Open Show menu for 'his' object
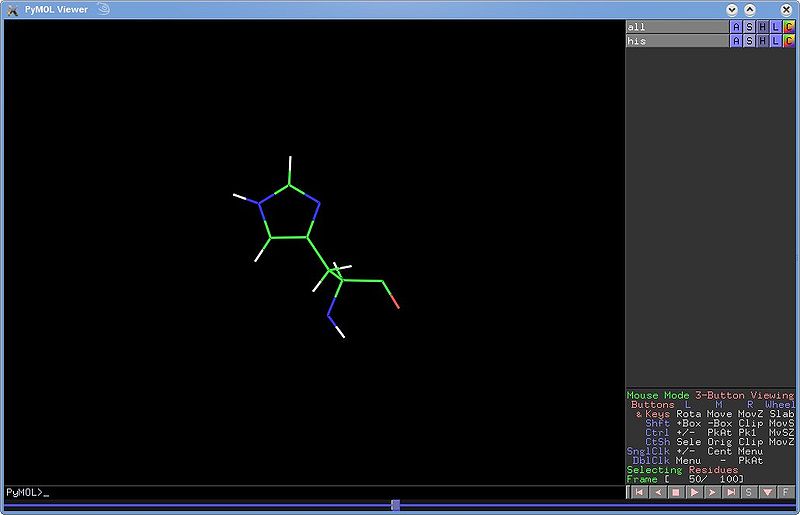Viewport: 800px width, 515px height. (x=750, y=41)
